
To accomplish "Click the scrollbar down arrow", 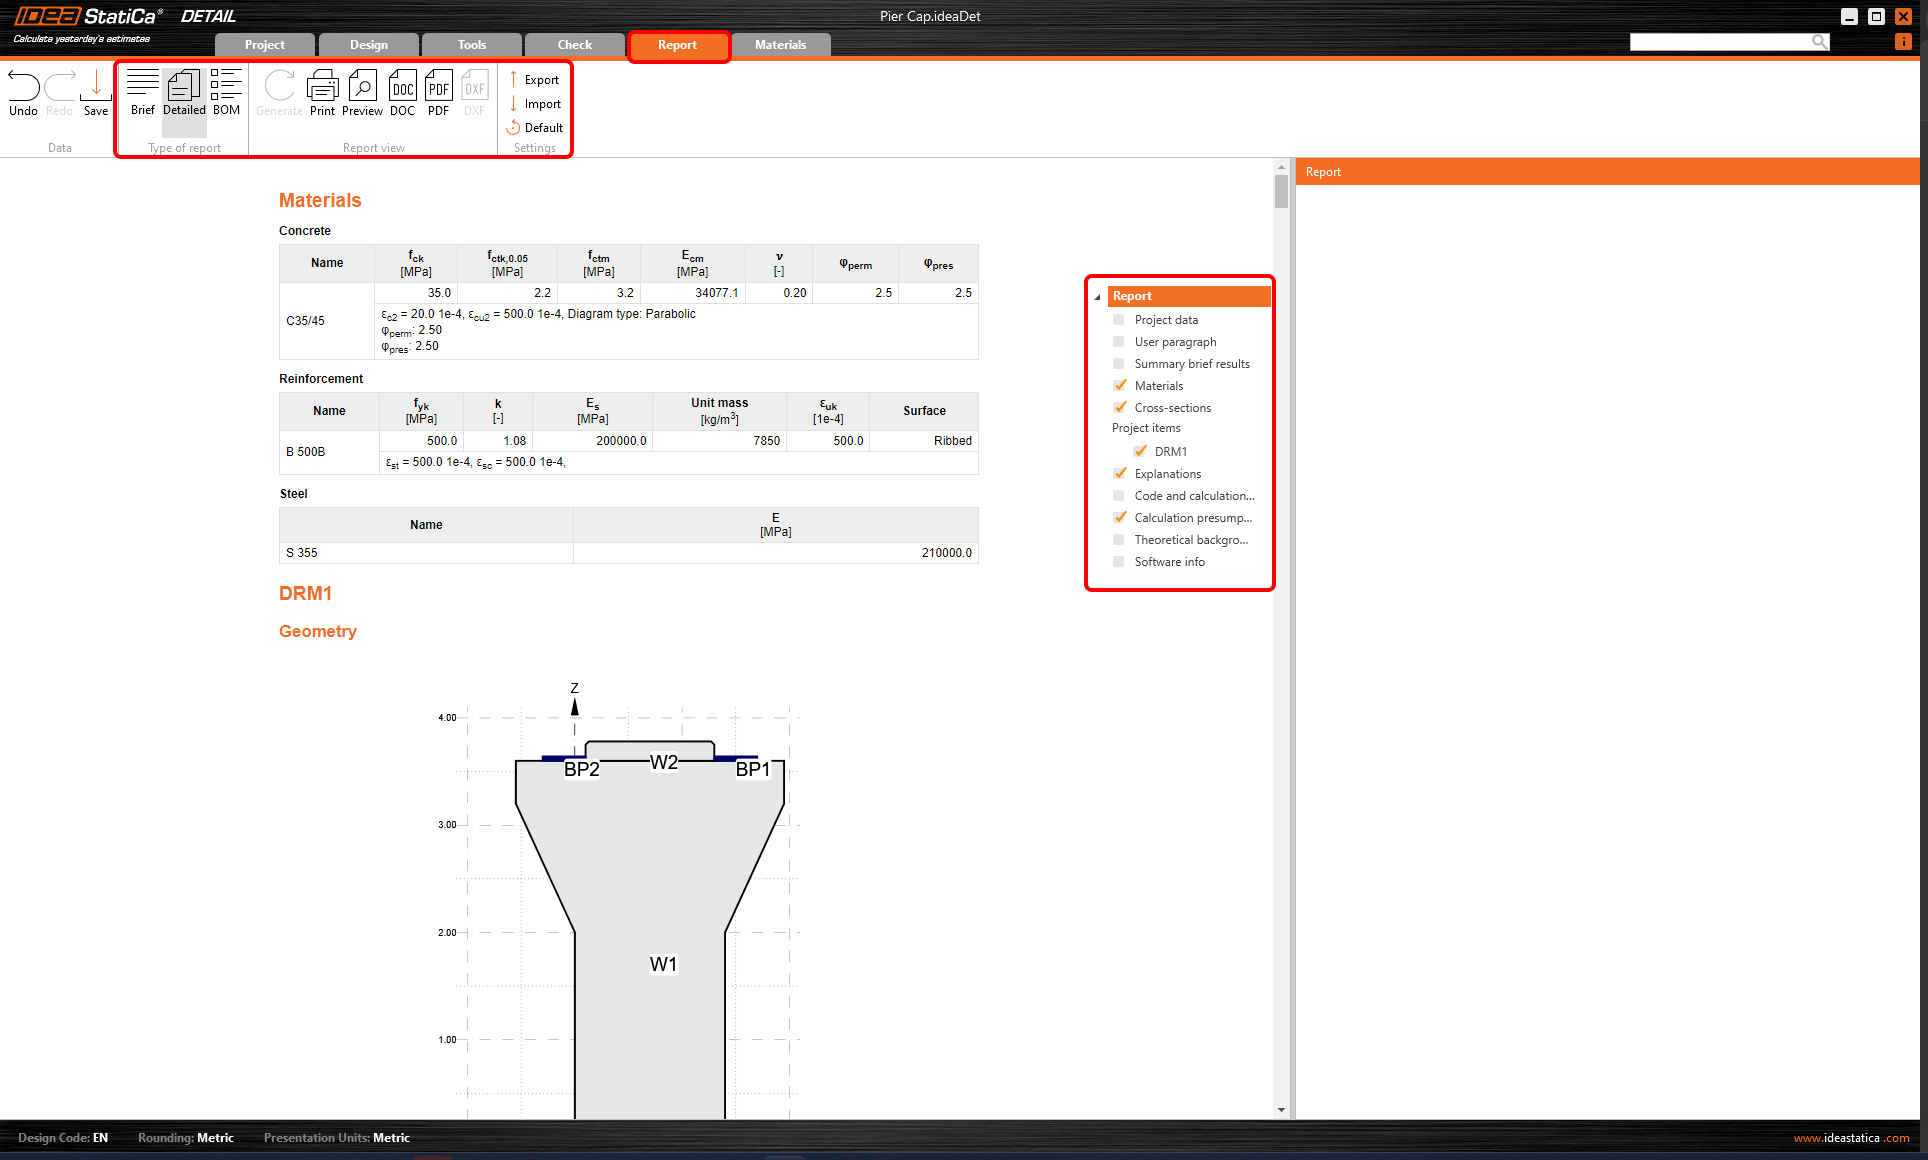I will (x=1281, y=1110).
